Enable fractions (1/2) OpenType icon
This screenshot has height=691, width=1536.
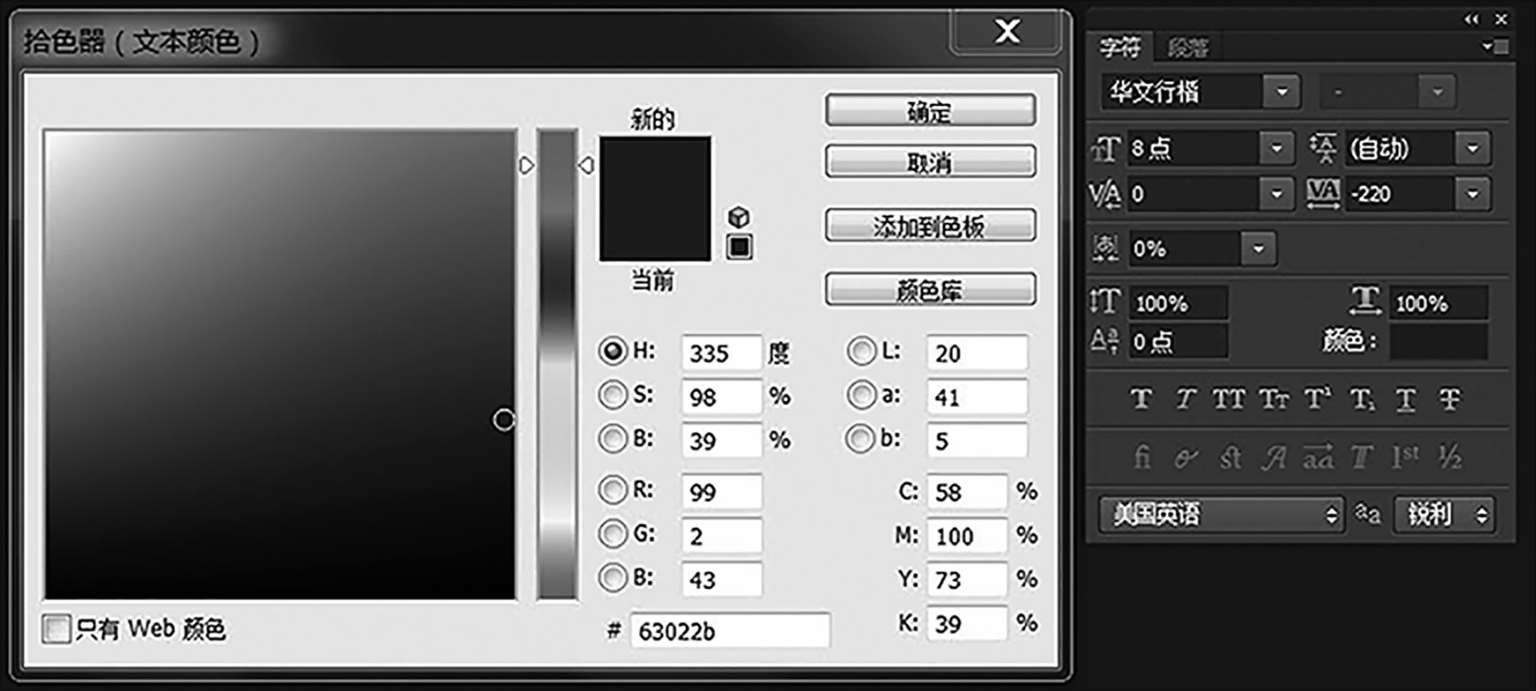coord(1449,457)
